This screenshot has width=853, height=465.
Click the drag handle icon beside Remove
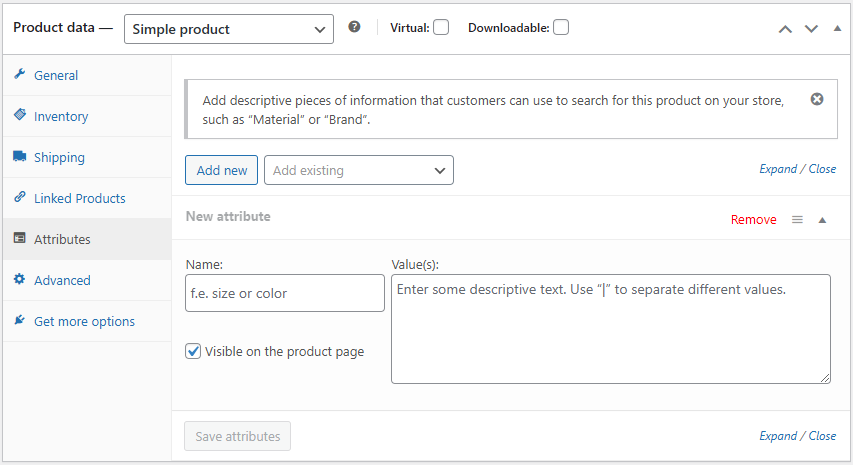(797, 220)
